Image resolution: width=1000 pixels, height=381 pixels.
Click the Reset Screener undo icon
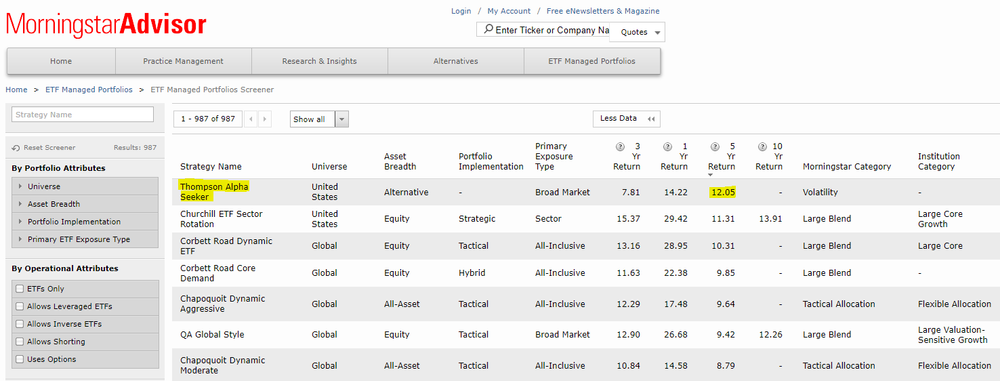(15, 147)
